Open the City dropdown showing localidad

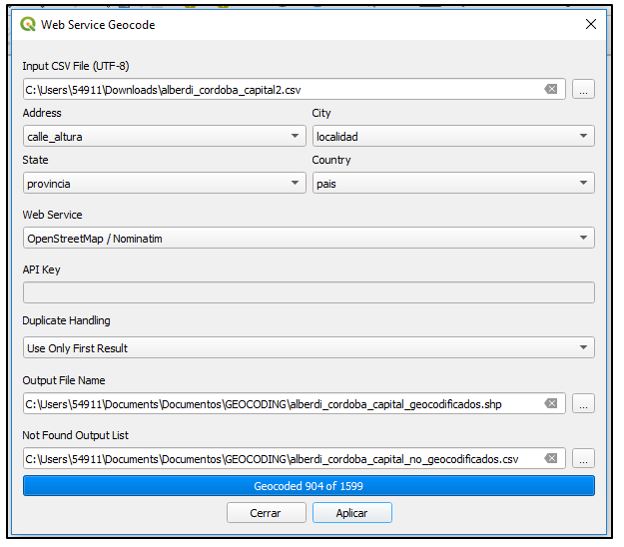coord(453,136)
